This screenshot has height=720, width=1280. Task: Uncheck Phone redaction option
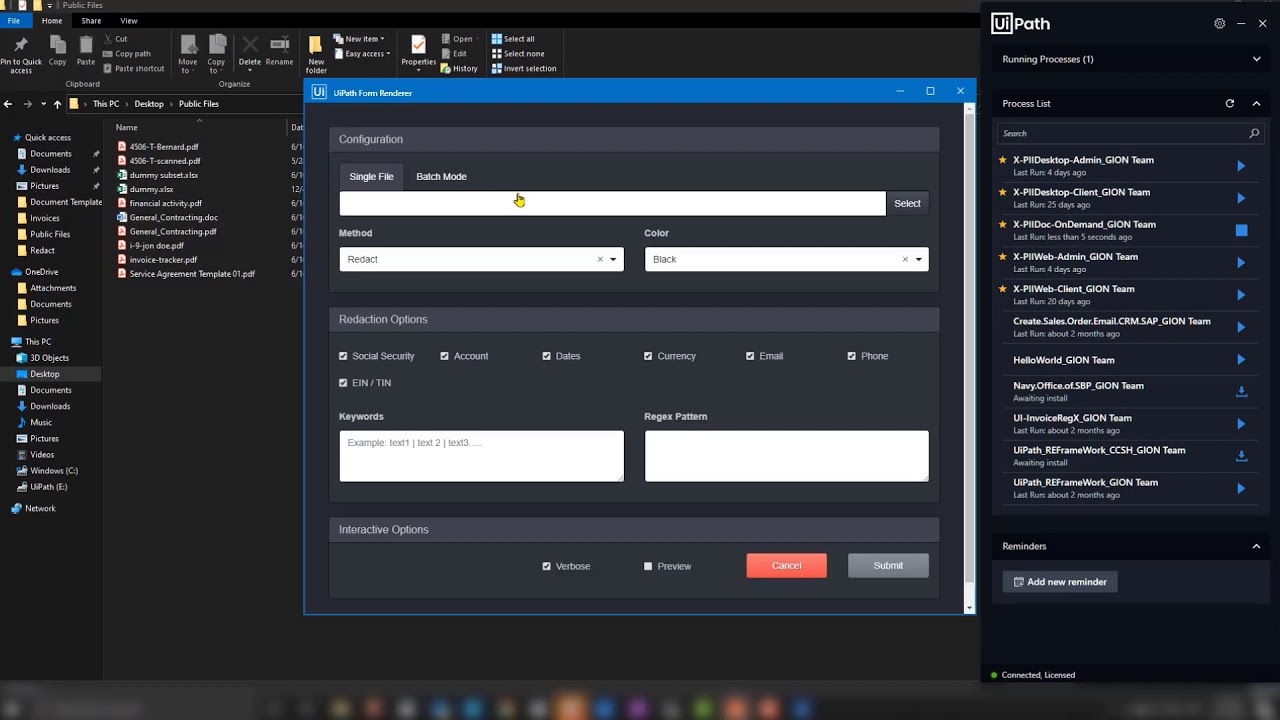852,356
